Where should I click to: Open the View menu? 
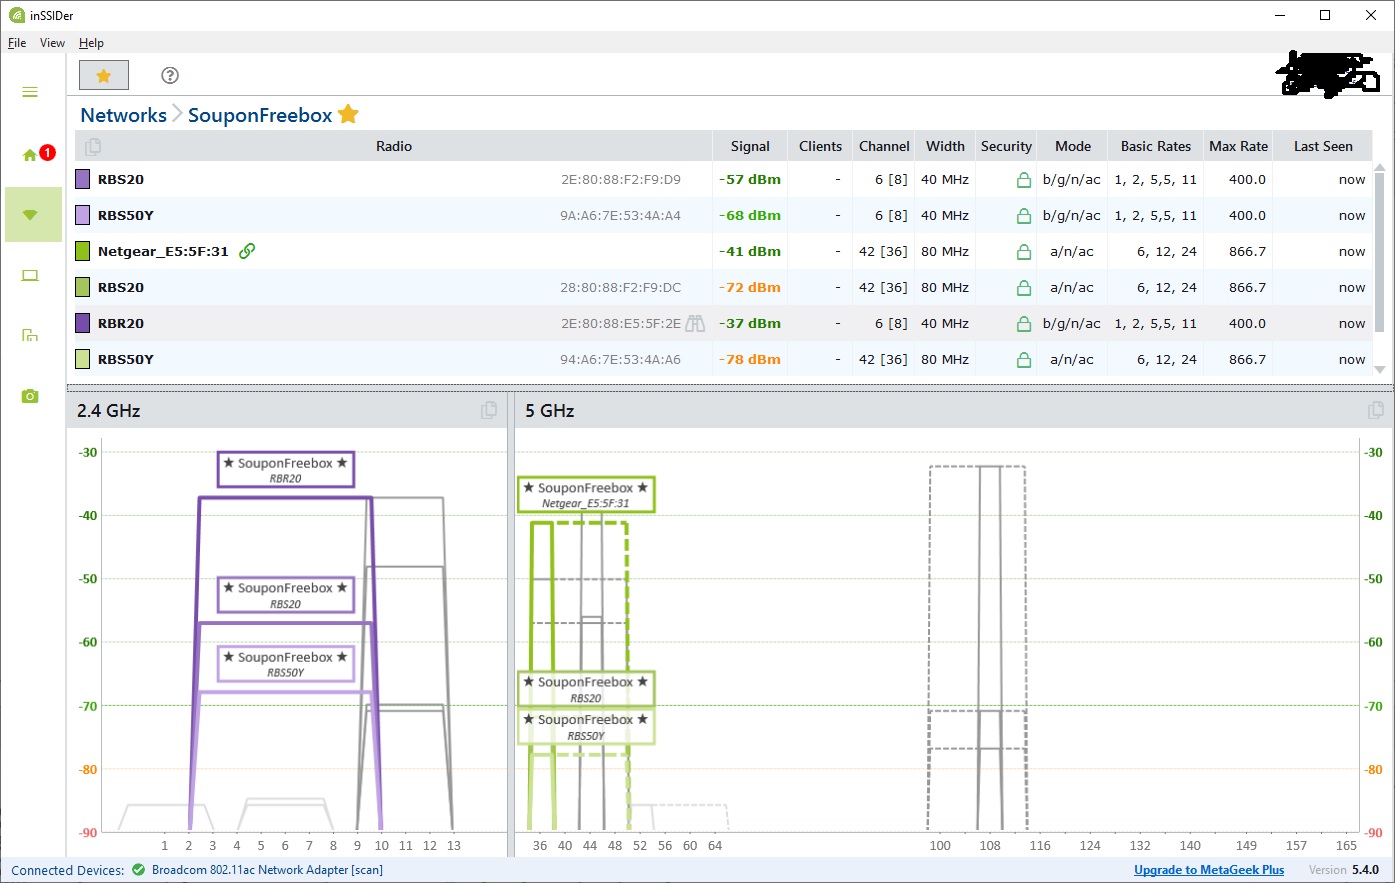52,43
